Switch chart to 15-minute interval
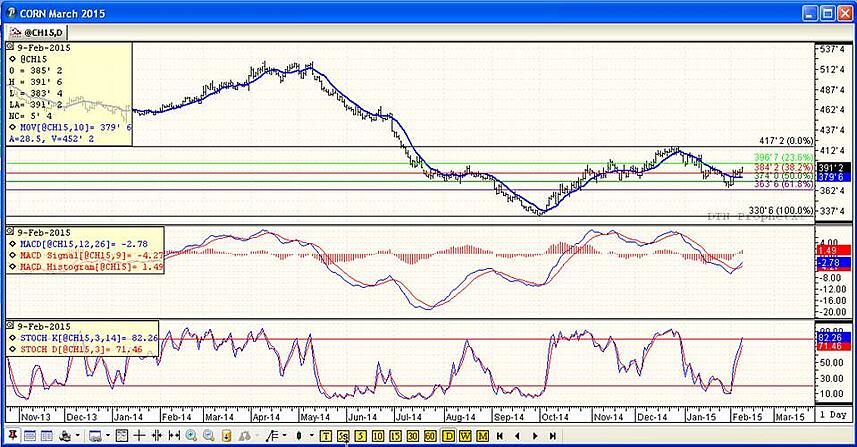The height and width of the screenshot is (447, 857). (x=395, y=436)
